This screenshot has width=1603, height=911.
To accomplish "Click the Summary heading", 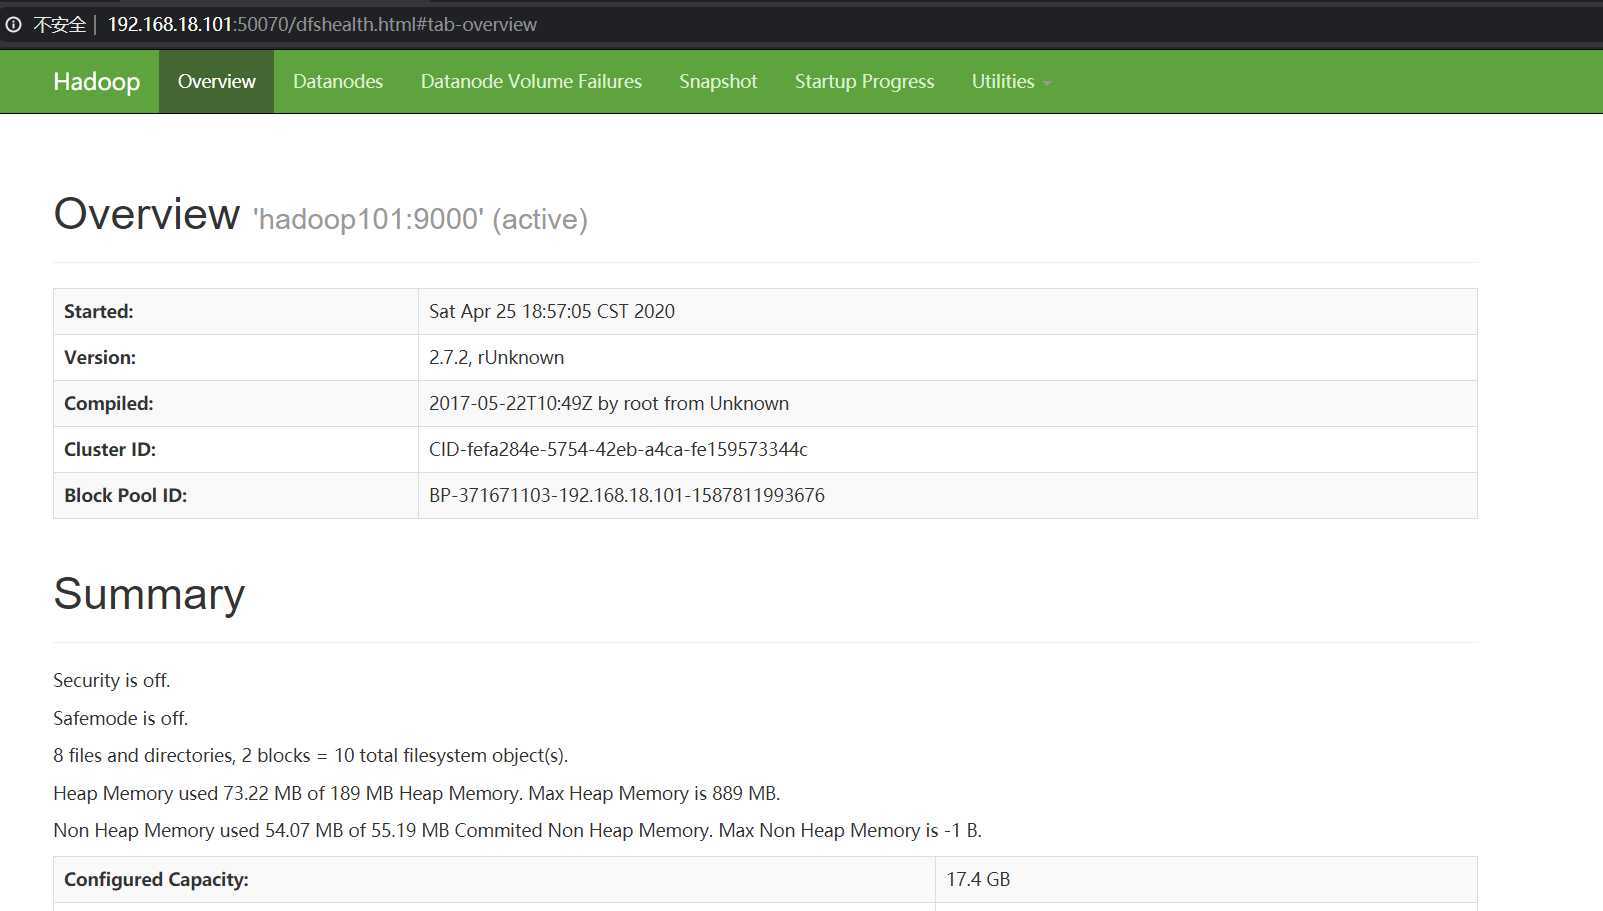I will click(x=149, y=594).
